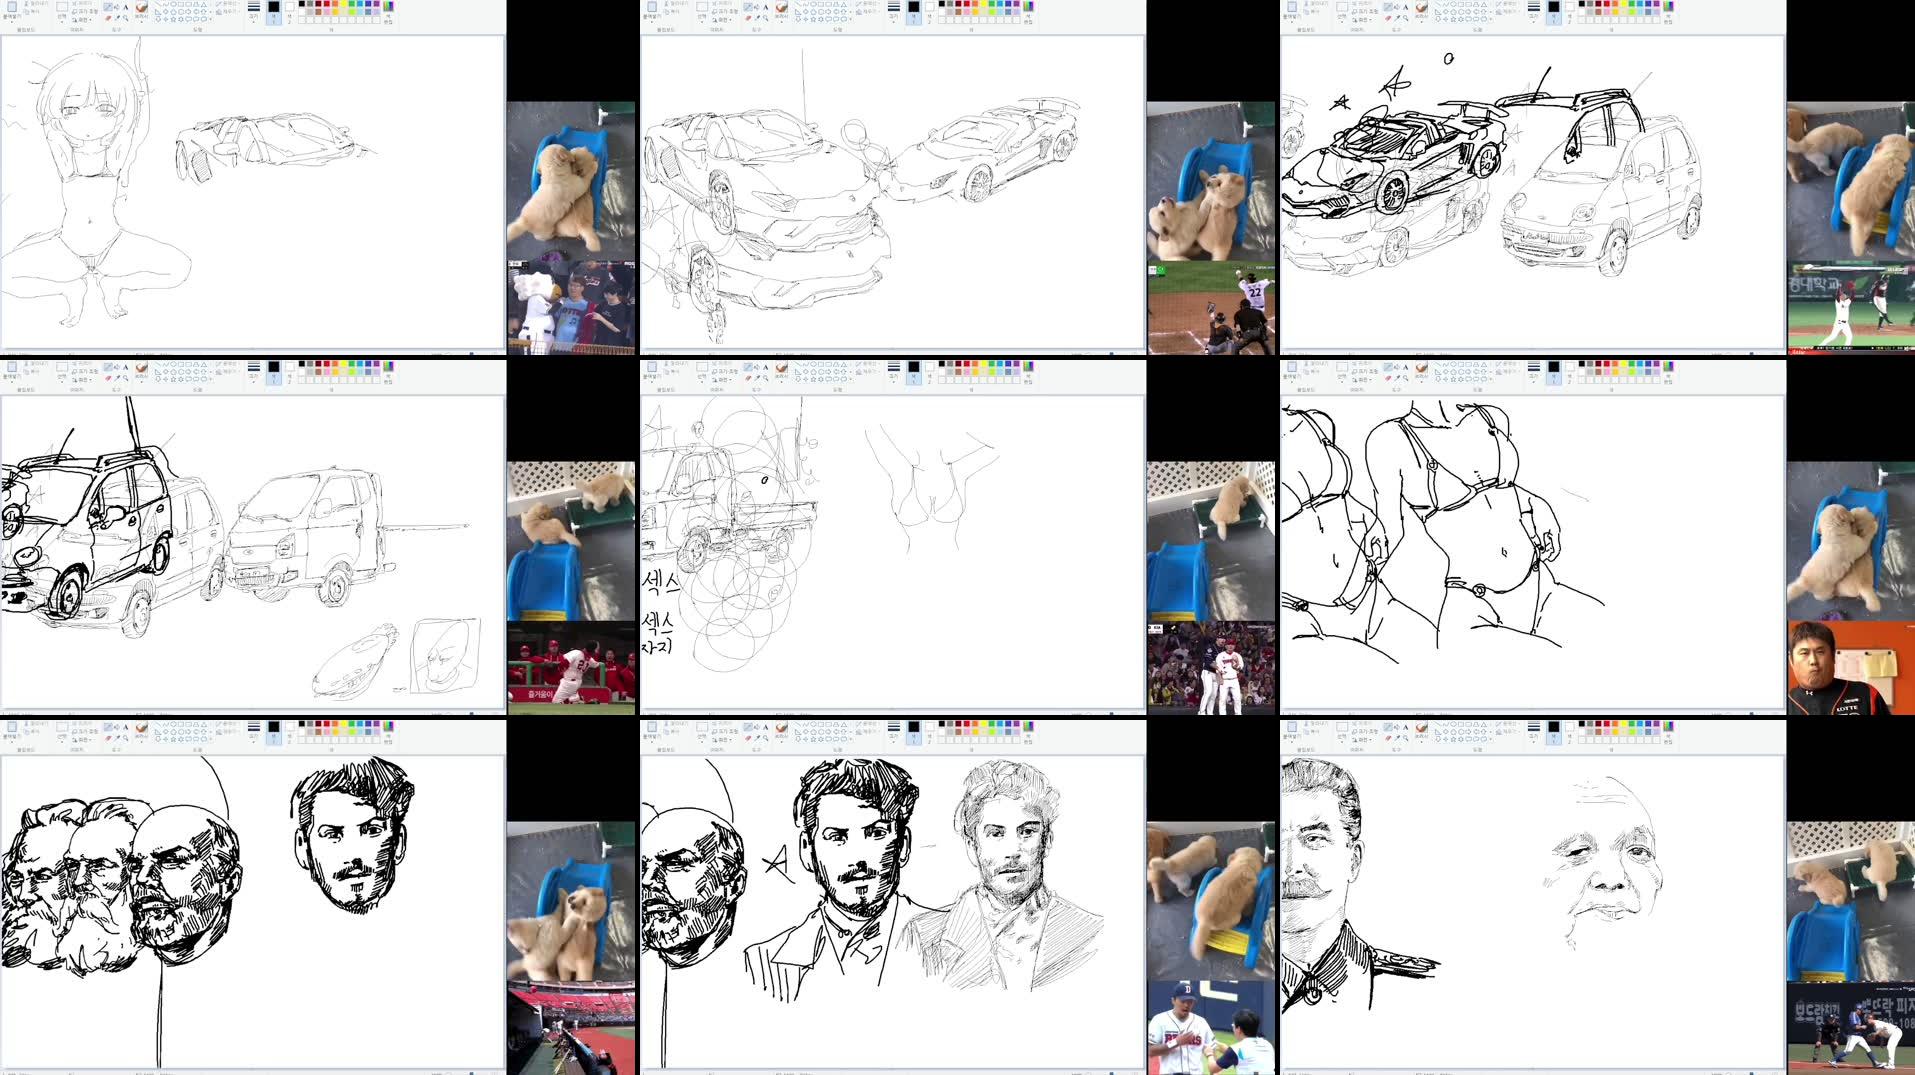Choose the five-pointed star shape
The height and width of the screenshot is (1075, 1915).
click(x=172, y=19)
